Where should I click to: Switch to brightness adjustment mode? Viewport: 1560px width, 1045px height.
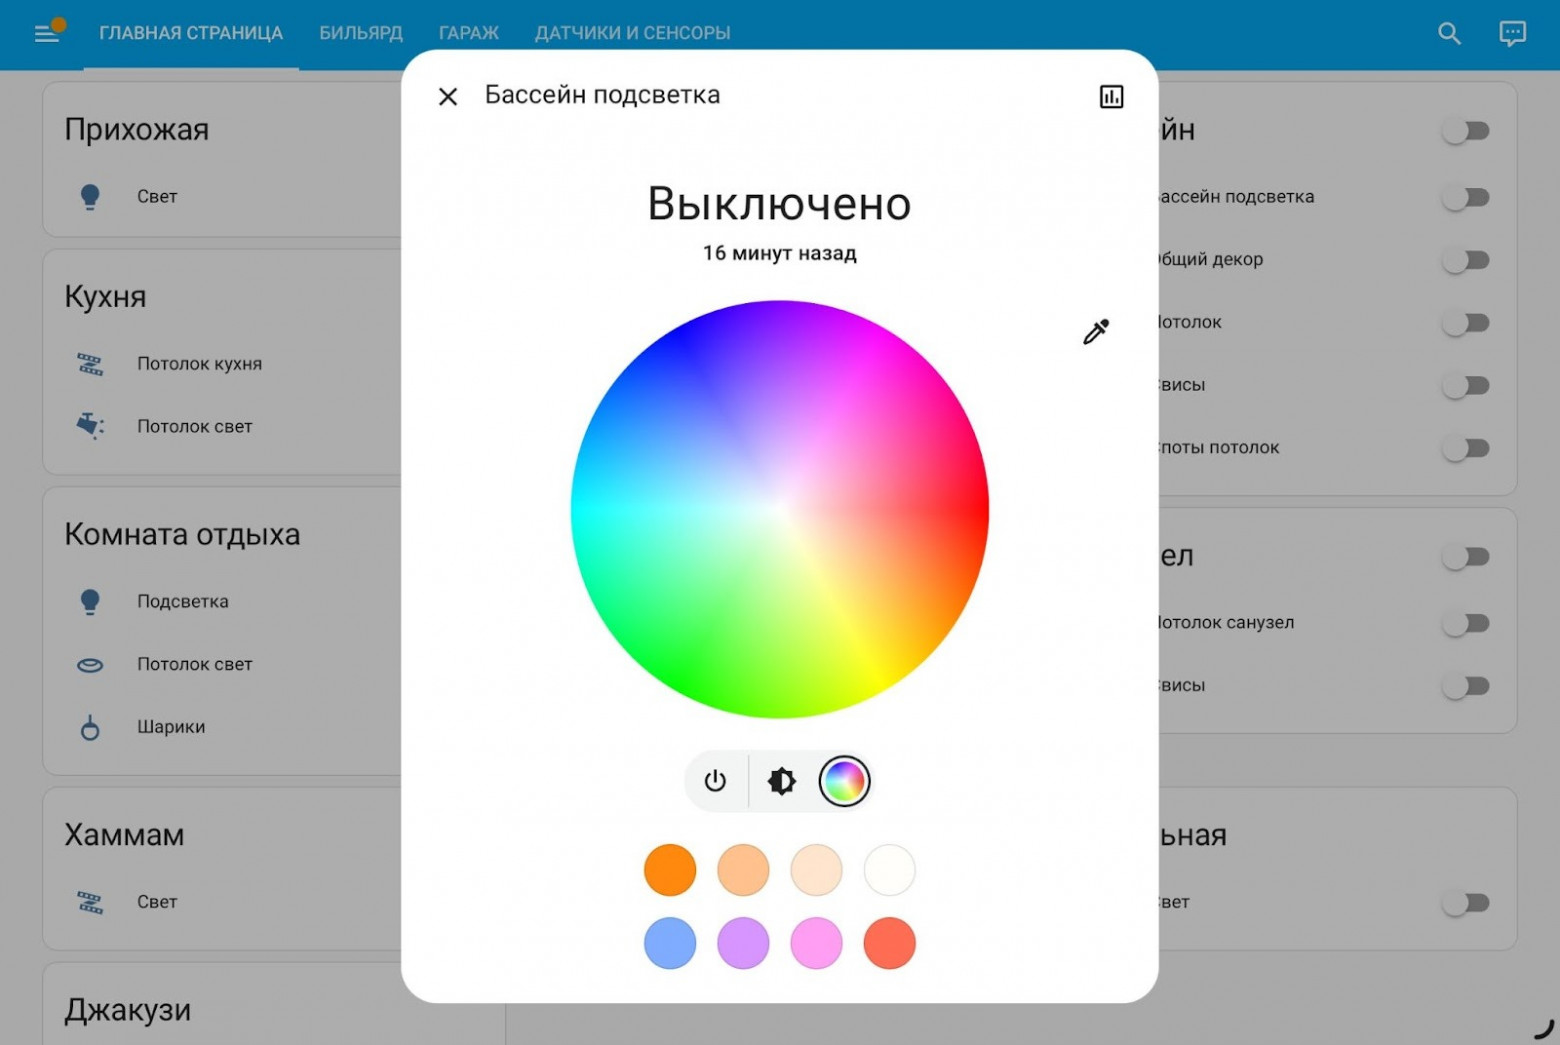coord(781,781)
